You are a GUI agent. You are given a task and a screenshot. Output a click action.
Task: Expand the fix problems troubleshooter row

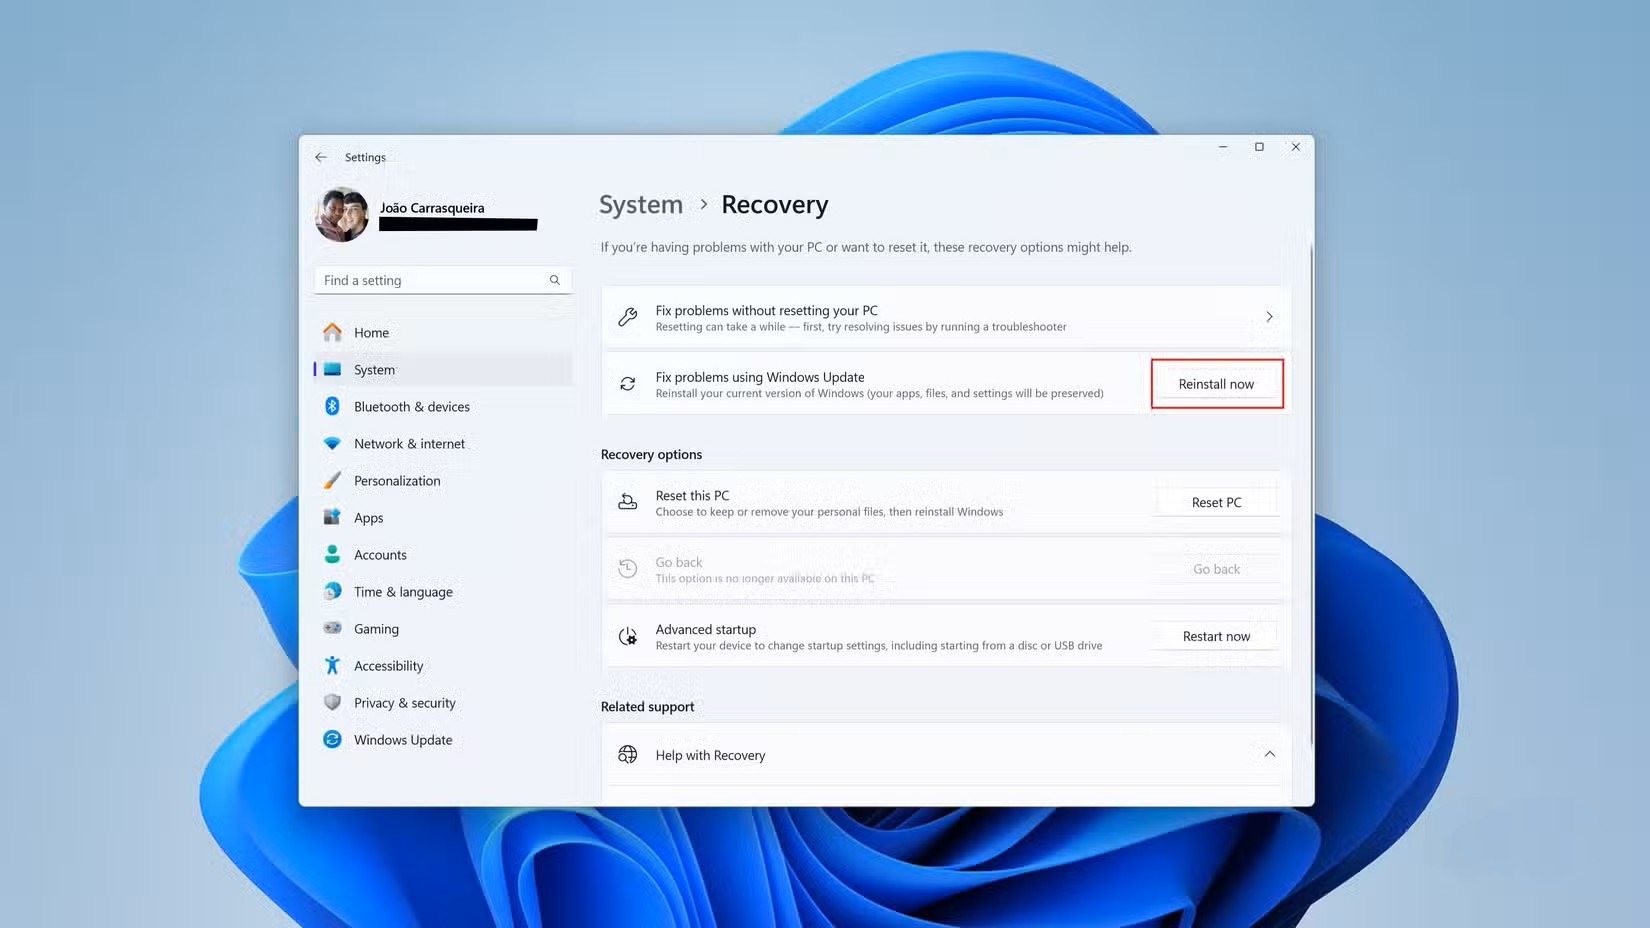pyautogui.click(x=1269, y=316)
